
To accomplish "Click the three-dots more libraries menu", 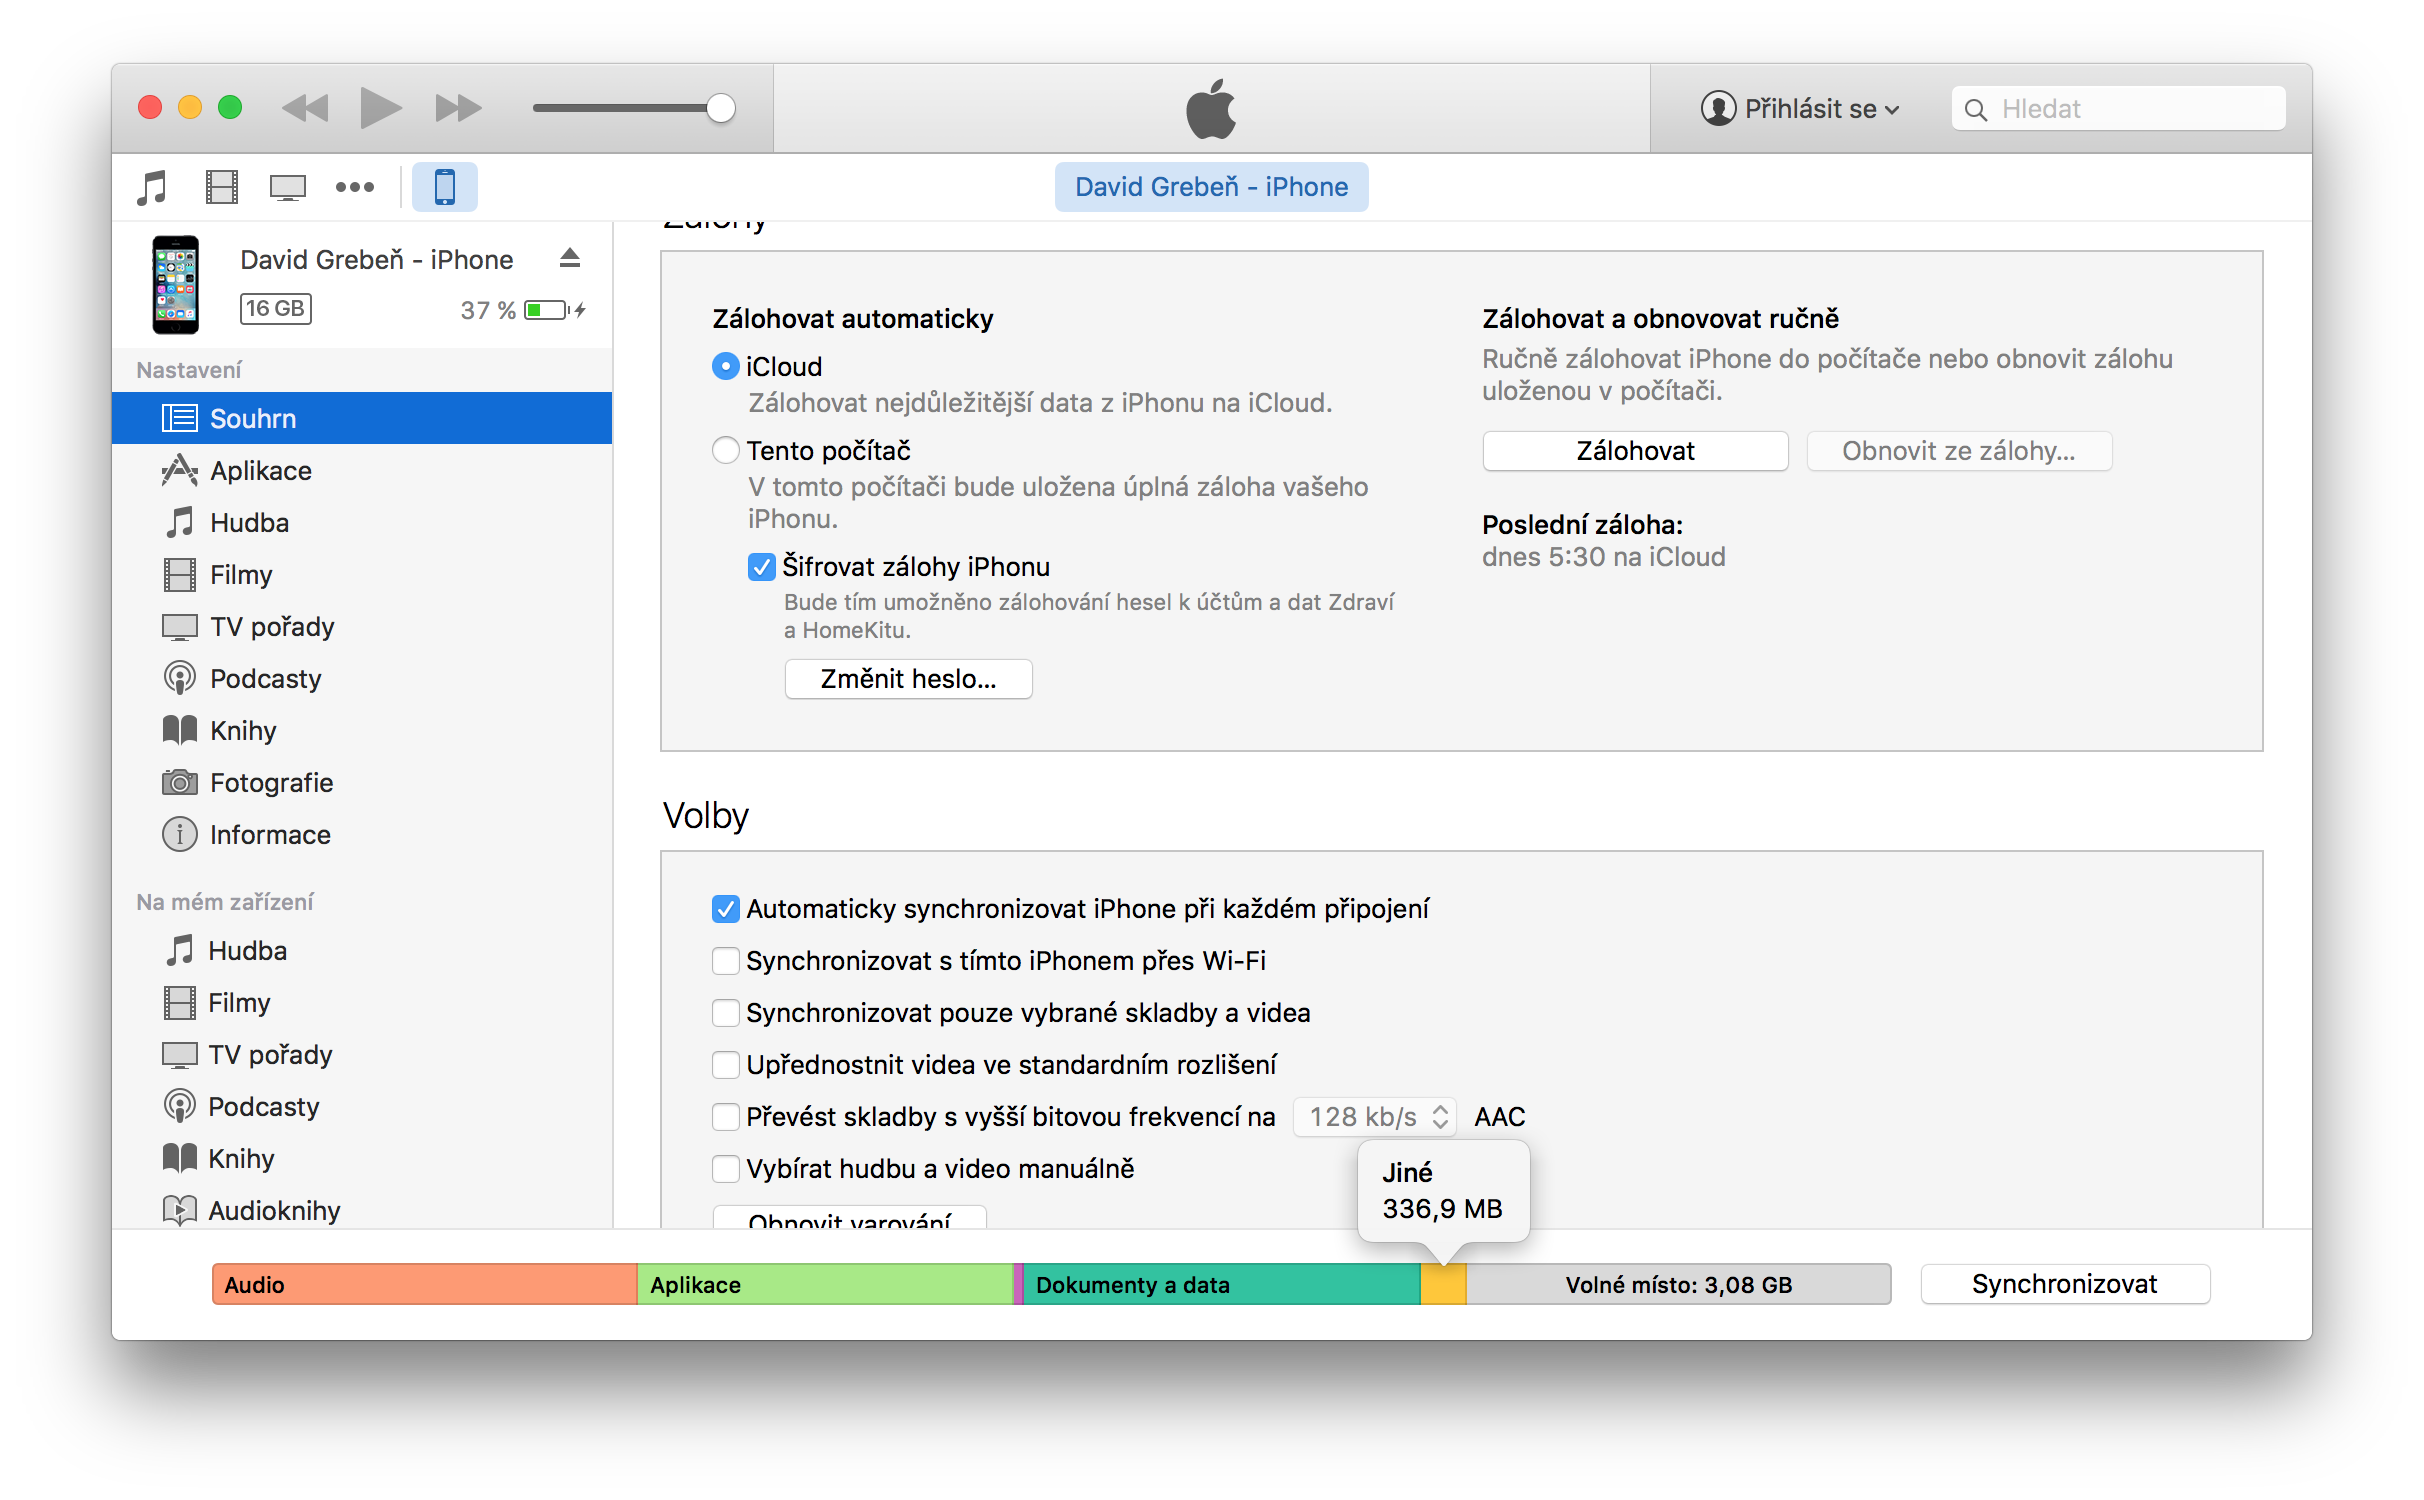I will (x=354, y=187).
